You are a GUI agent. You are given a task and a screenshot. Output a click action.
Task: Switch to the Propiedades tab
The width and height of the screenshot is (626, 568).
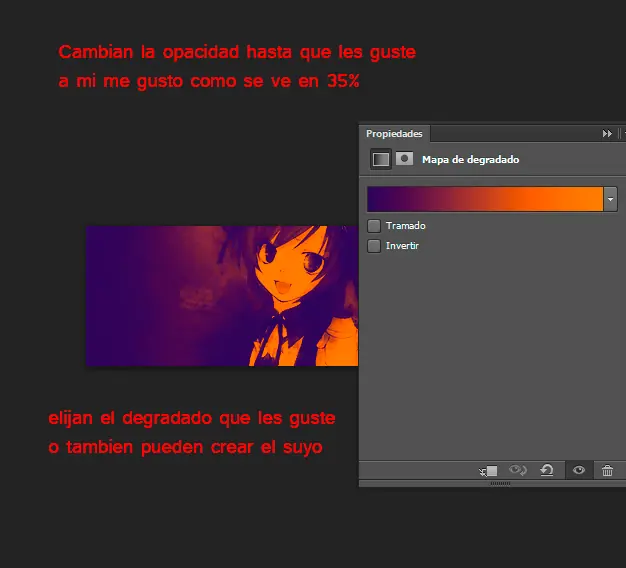pyautogui.click(x=394, y=134)
